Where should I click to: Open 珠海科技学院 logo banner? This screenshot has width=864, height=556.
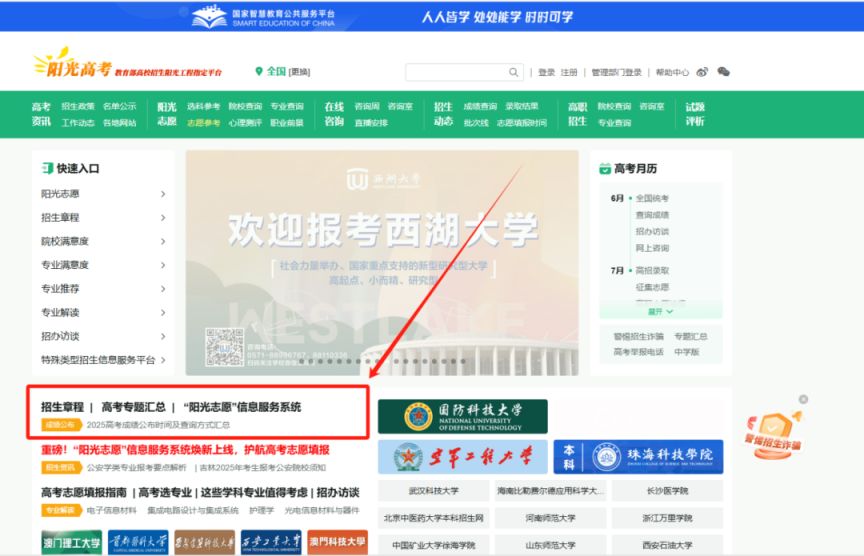click(638, 457)
